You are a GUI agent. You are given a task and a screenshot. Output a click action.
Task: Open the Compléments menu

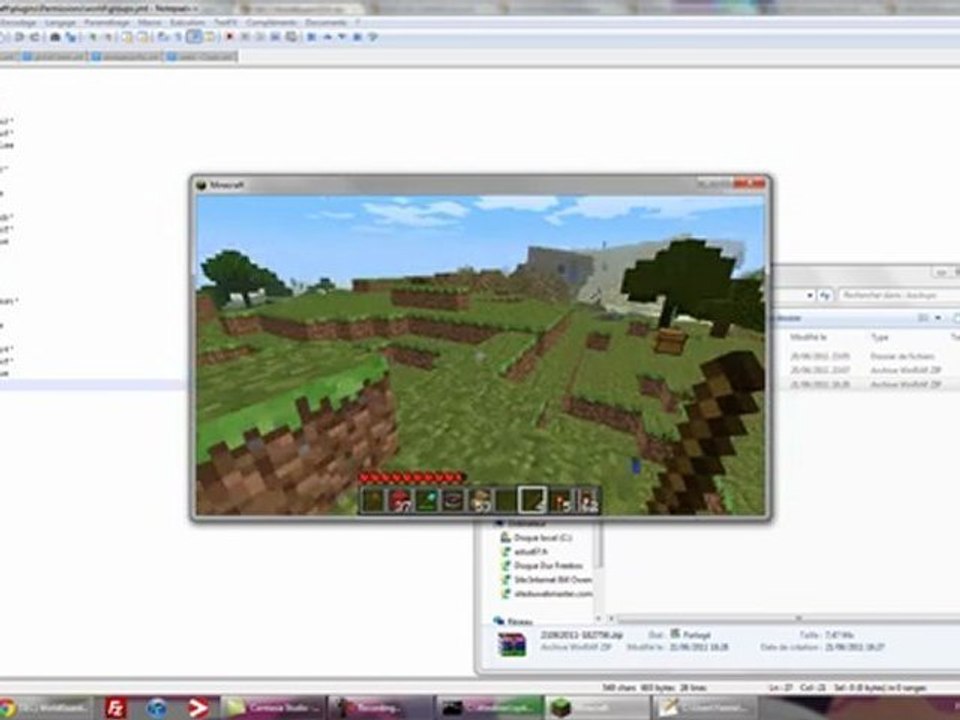point(271,23)
